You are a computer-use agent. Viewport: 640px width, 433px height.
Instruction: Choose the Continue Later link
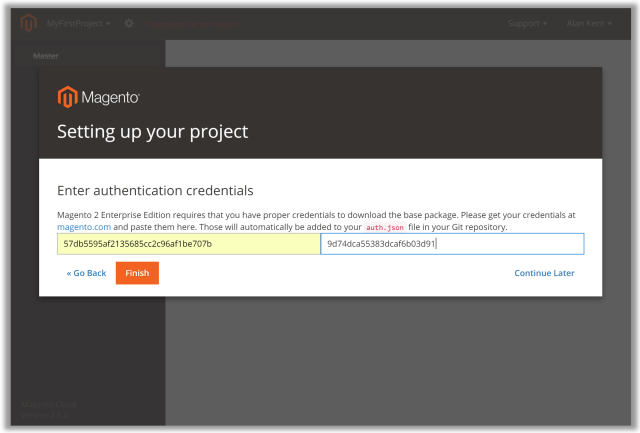544,273
